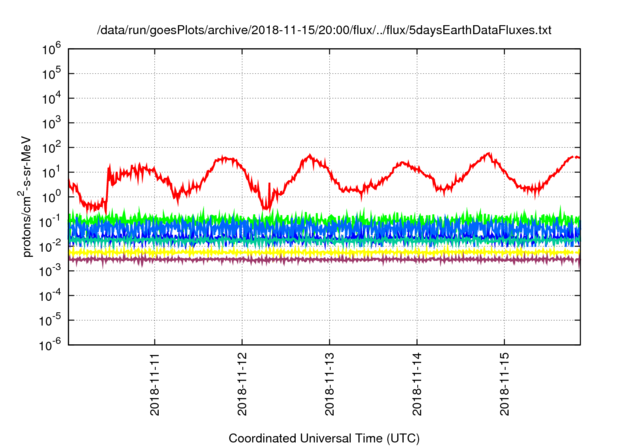Click the 10^5 y-axis label
Image resolution: width=640 pixels, height=448 pixels.
(x=51, y=74)
